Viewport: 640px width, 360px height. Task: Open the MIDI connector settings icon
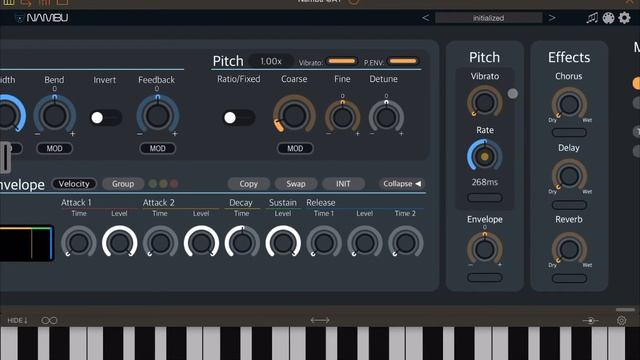pyautogui.click(x=608, y=18)
